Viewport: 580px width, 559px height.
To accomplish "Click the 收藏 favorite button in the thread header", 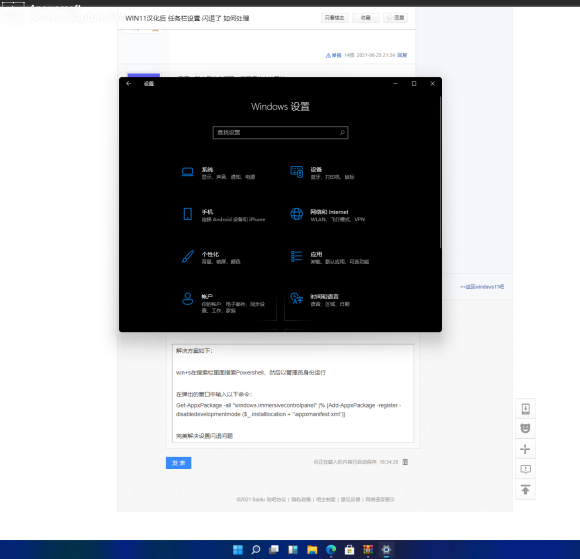I will [365, 18].
